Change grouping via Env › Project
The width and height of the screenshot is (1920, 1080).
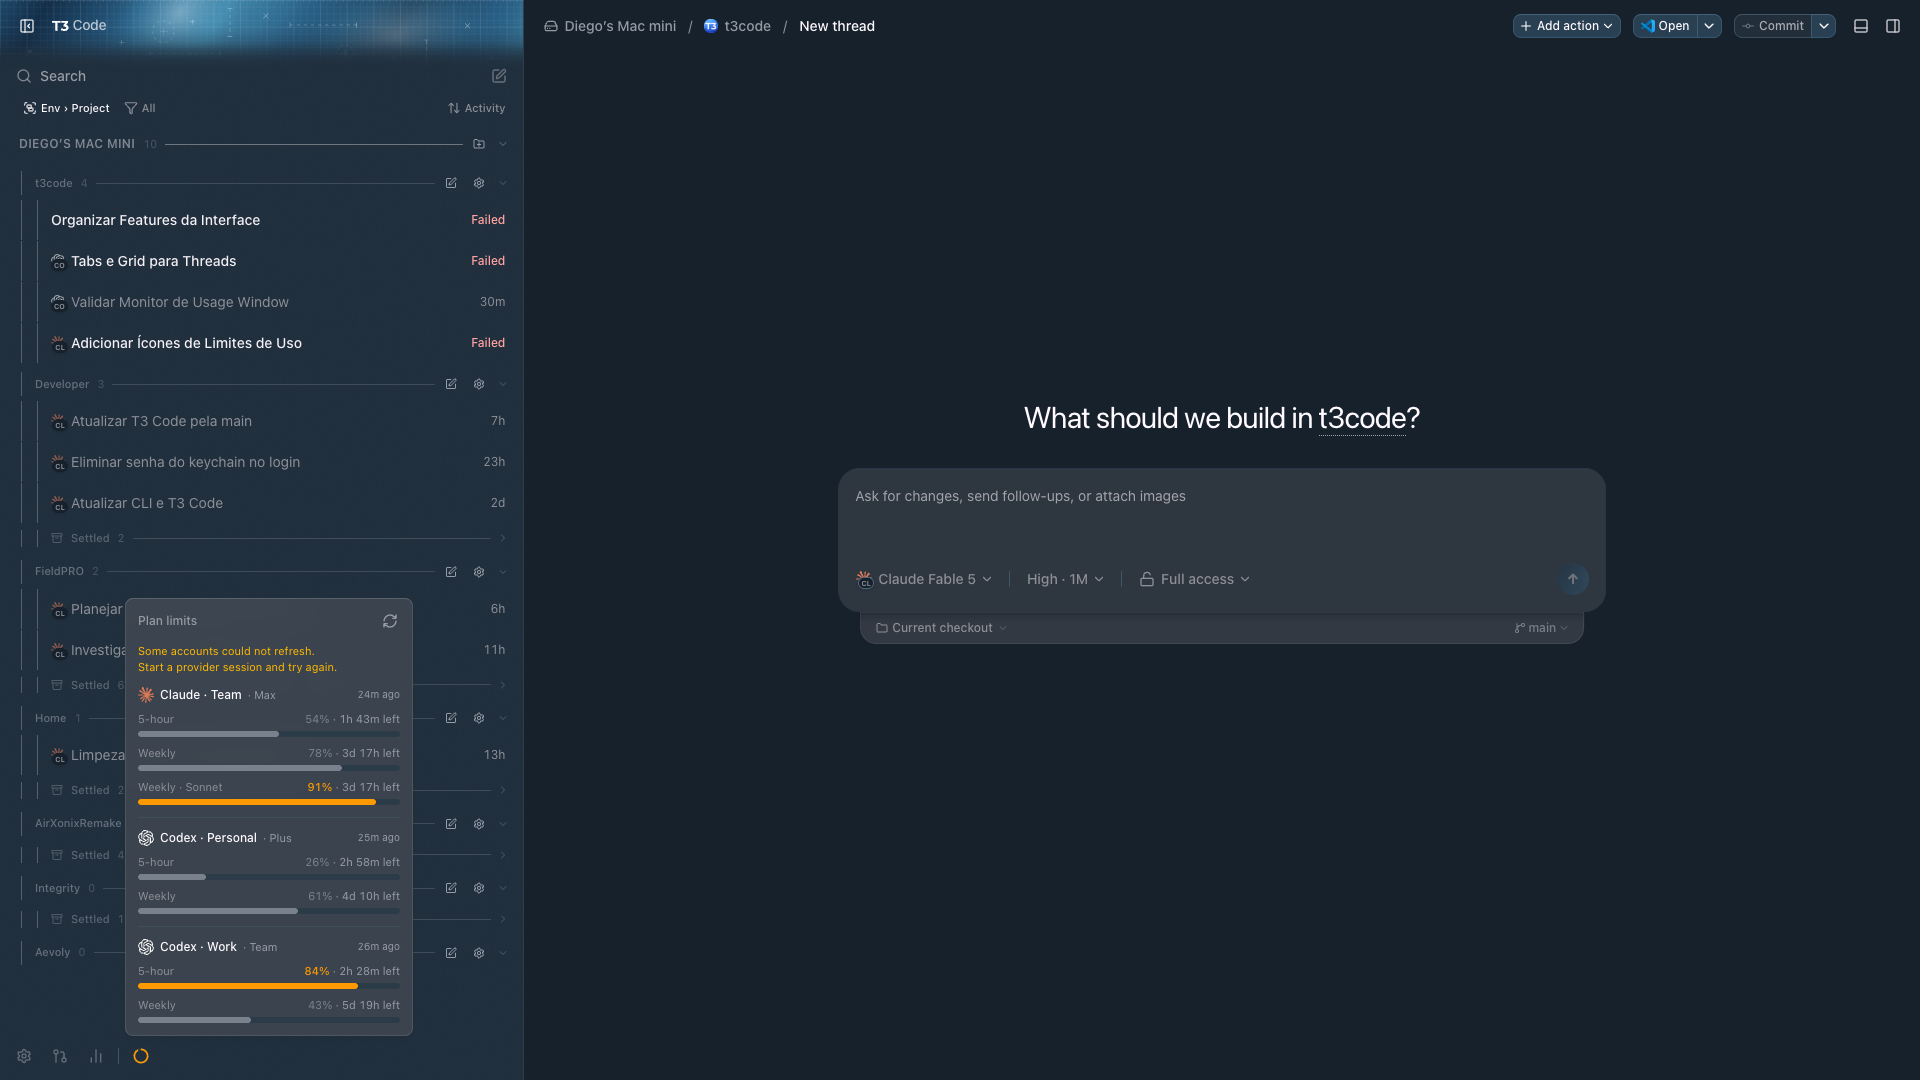tap(66, 108)
